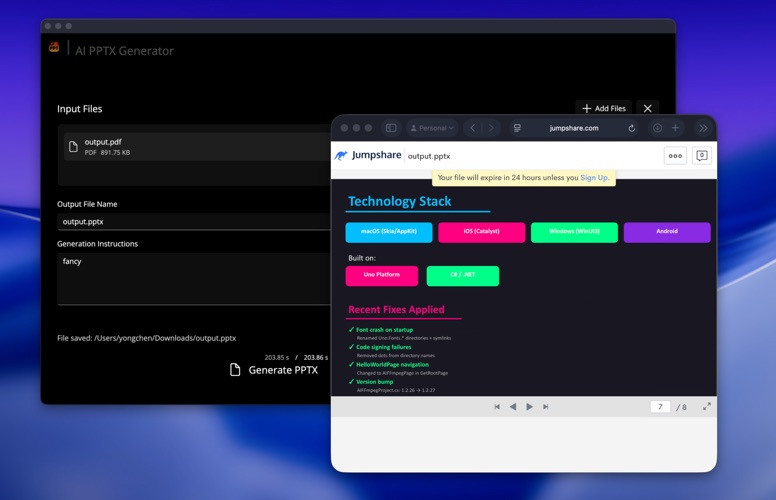This screenshot has width=776, height=500.
Task: Jump to last slide button
Action: pos(545,407)
